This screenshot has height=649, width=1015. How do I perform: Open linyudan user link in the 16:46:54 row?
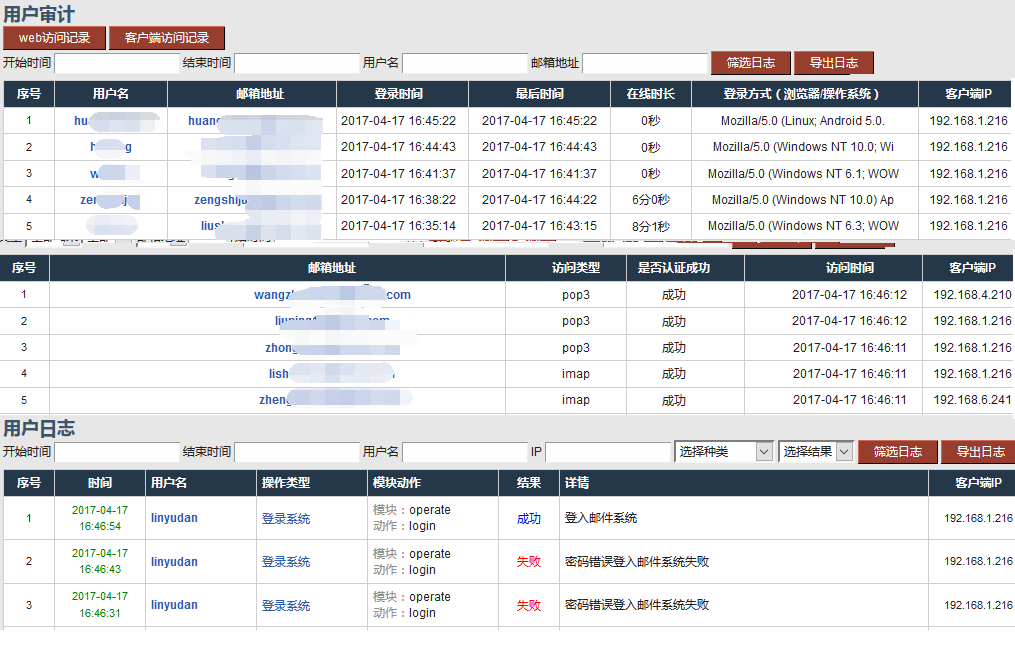point(174,518)
